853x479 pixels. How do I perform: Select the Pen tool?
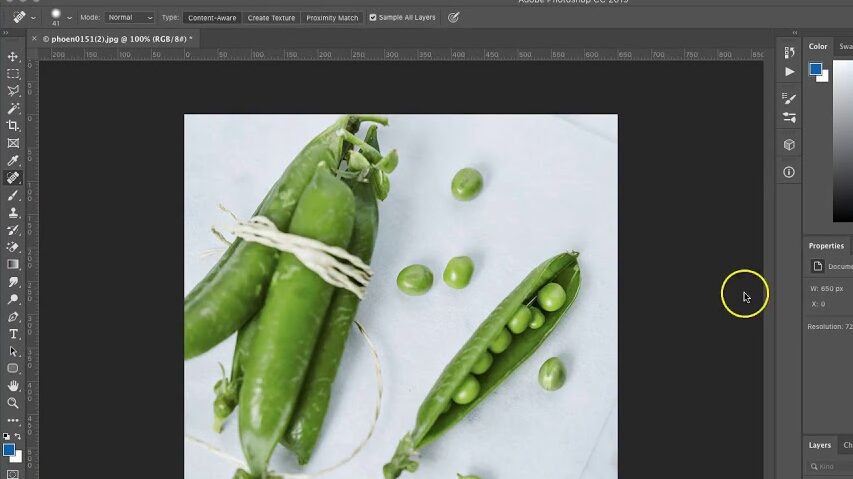13,316
